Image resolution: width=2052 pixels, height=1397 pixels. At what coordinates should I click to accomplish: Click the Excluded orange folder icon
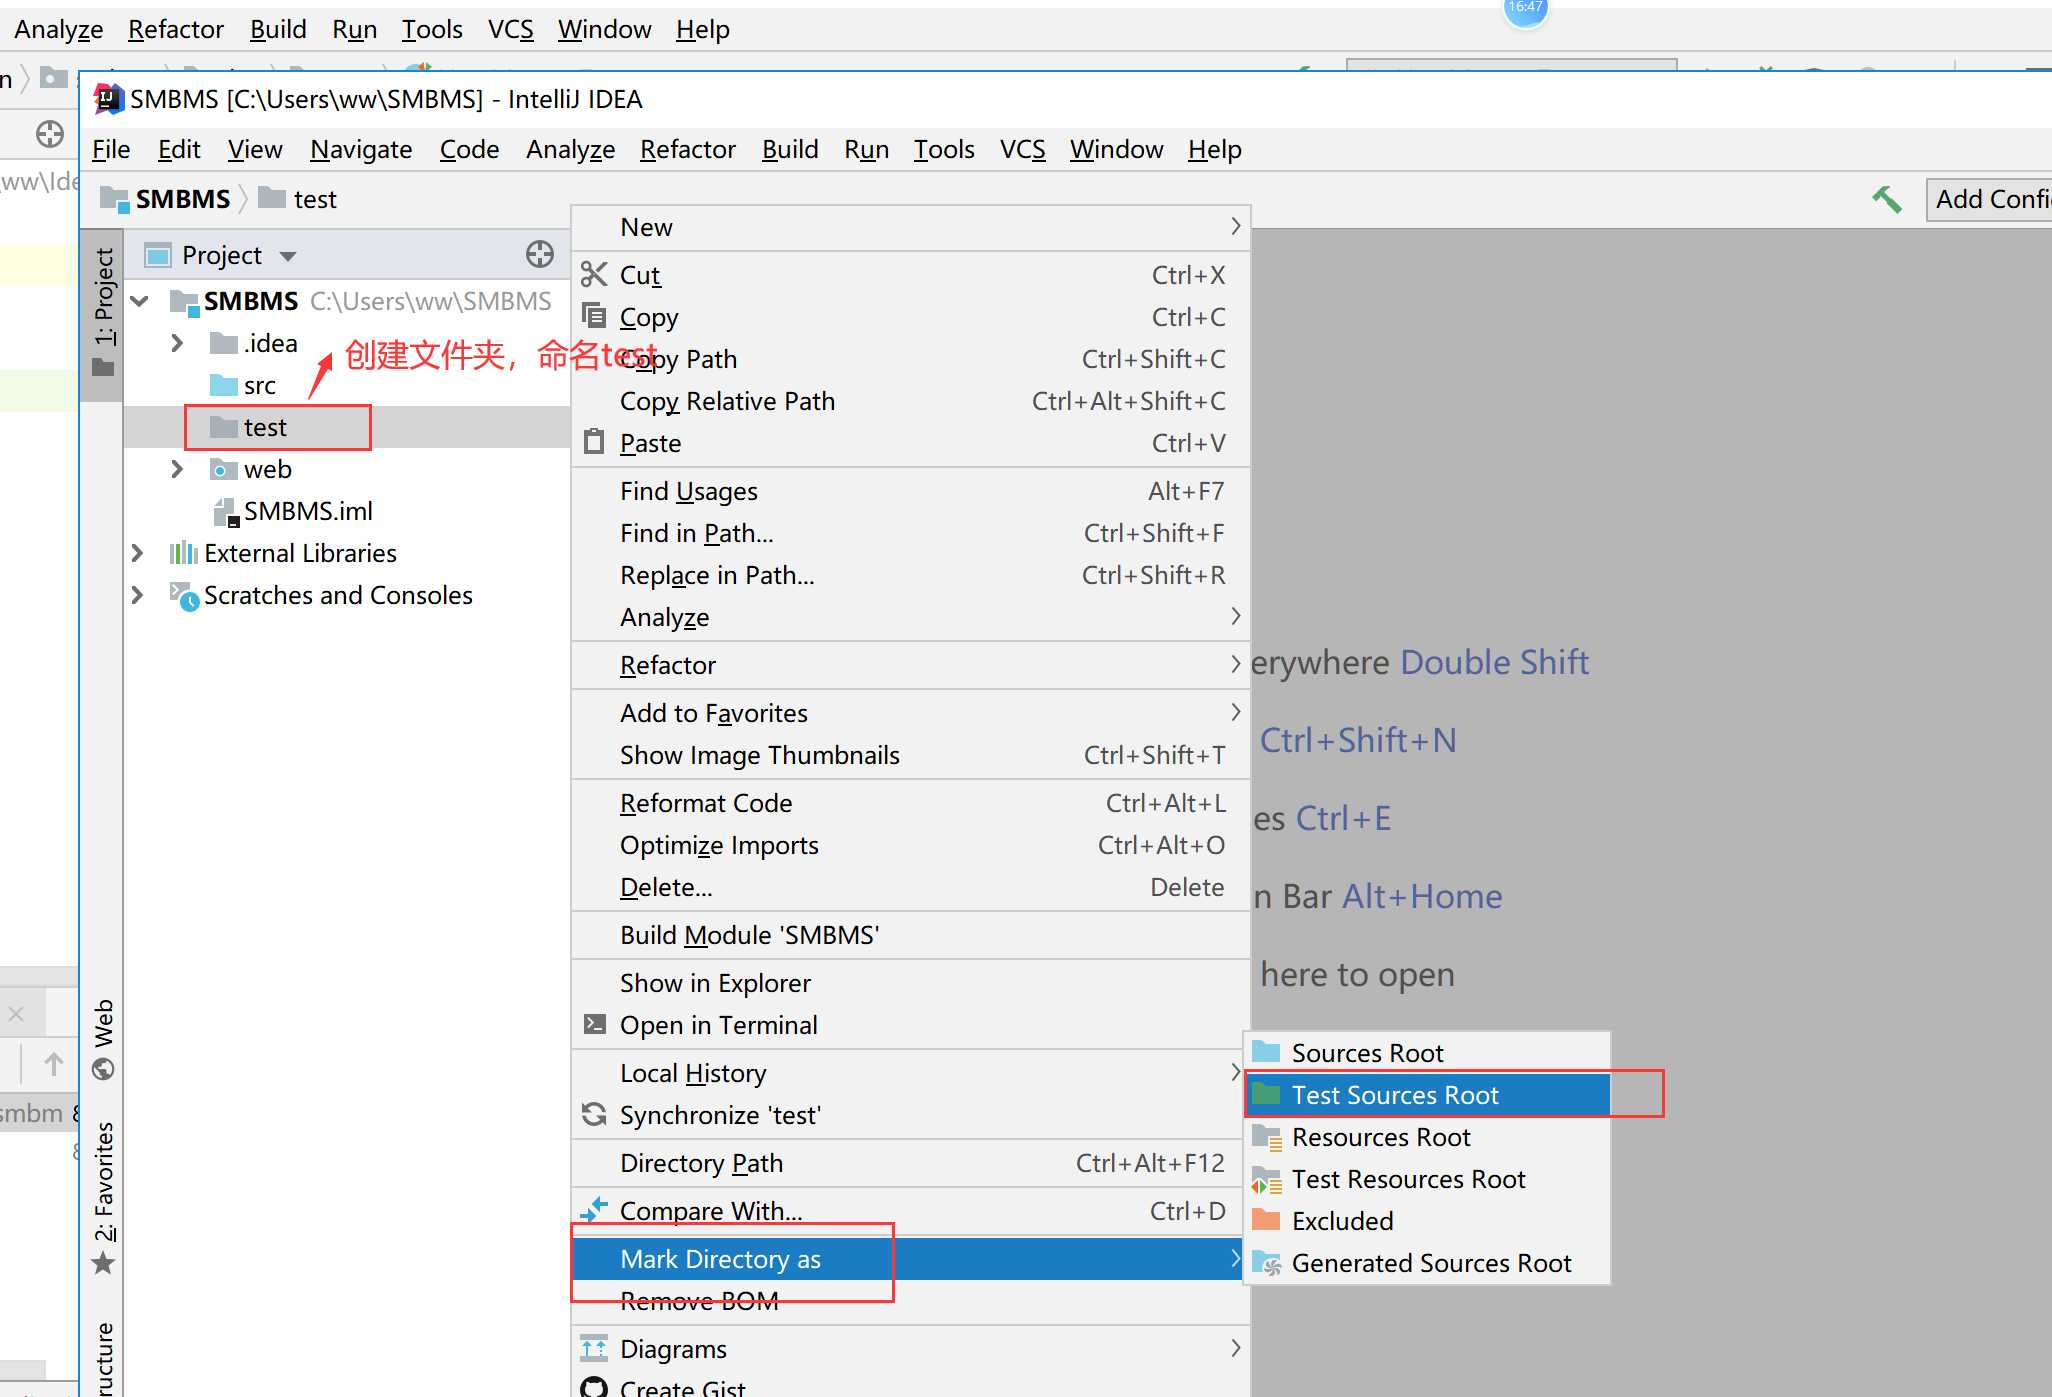point(1266,1220)
